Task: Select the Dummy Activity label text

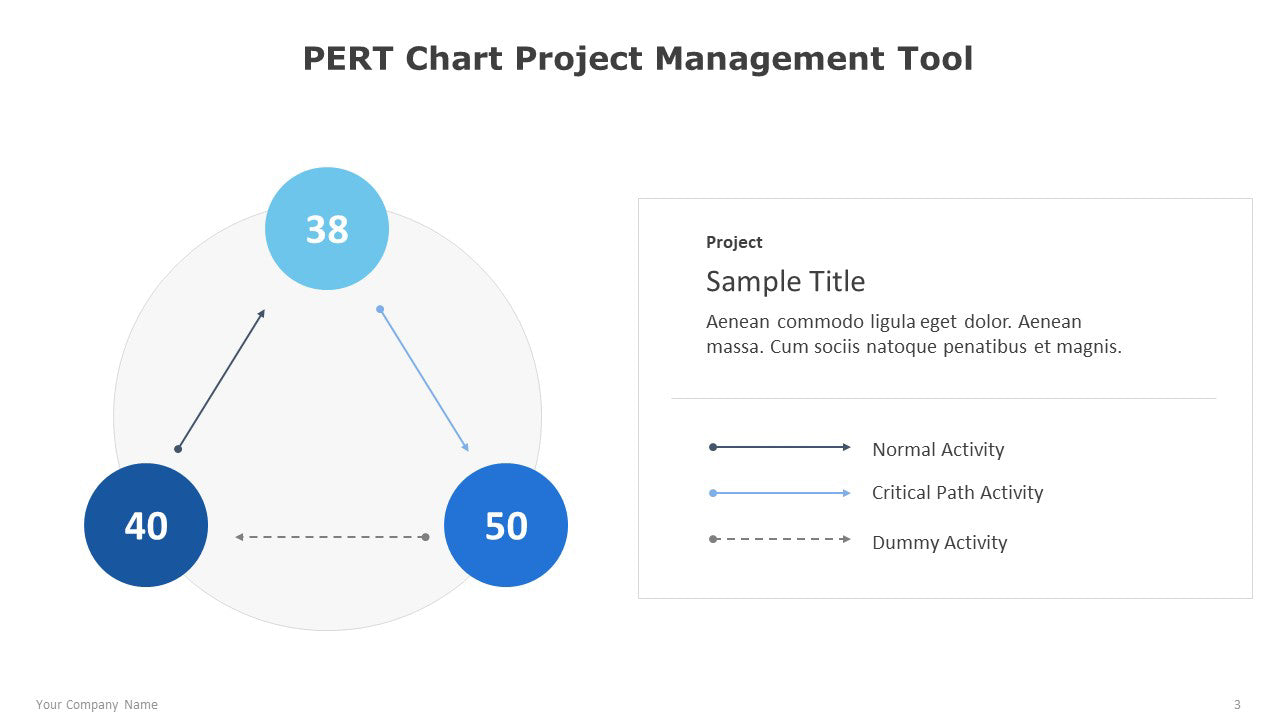Action: point(939,542)
